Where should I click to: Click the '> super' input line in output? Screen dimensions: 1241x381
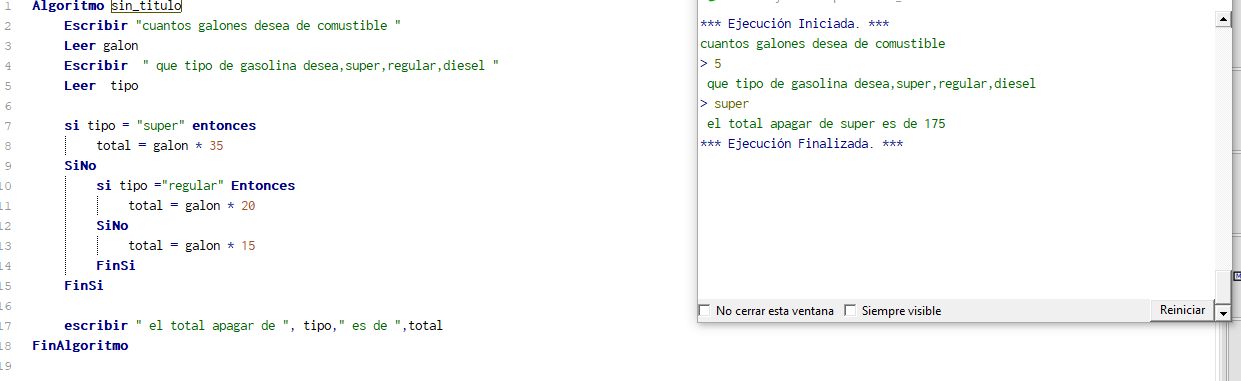tap(725, 104)
